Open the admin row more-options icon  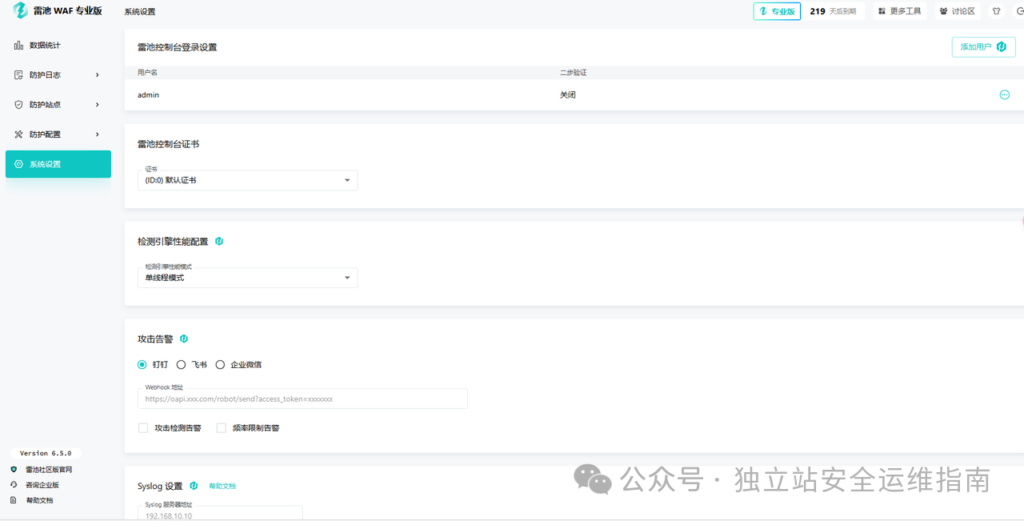click(x=1004, y=95)
